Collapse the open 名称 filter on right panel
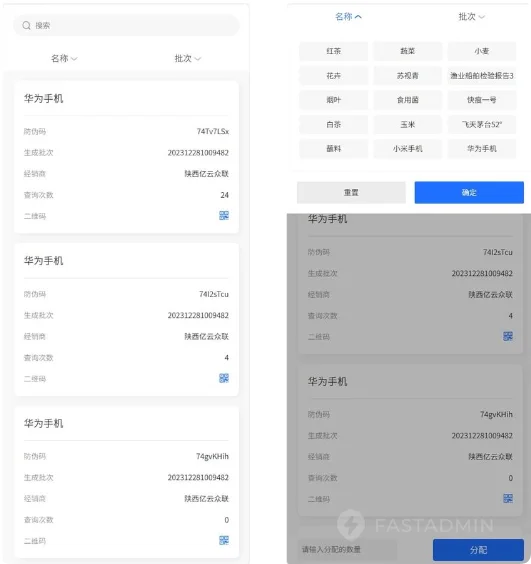531x564 pixels. click(348, 17)
